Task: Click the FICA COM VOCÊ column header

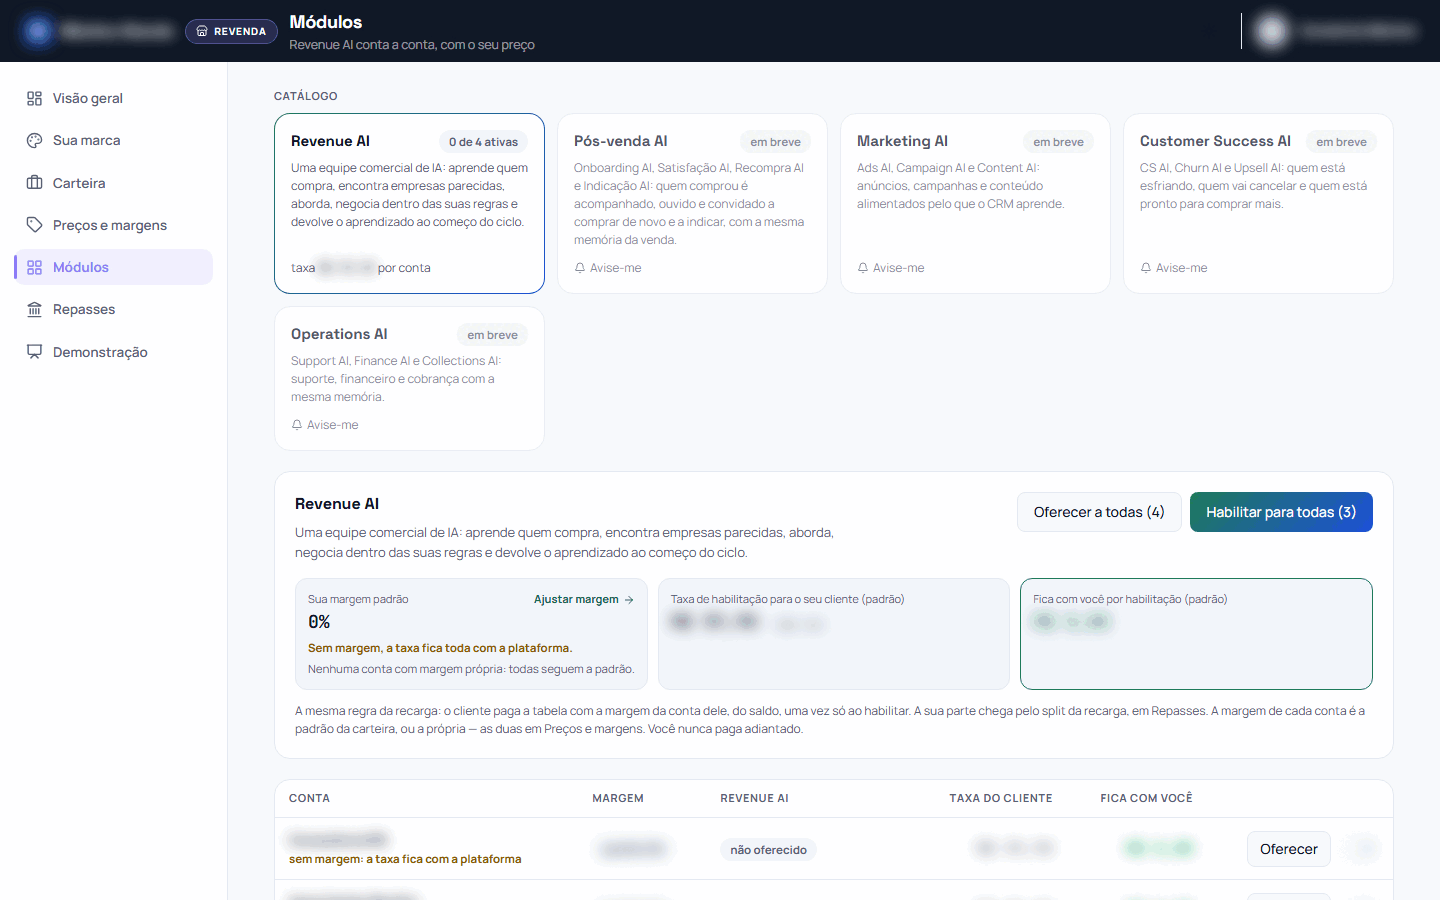Action: tap(1146, 798)
